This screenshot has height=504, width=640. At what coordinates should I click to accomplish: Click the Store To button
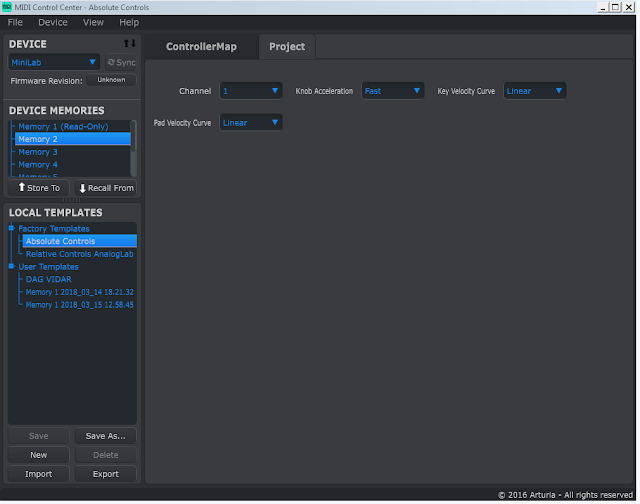click(x=39, y=188)
